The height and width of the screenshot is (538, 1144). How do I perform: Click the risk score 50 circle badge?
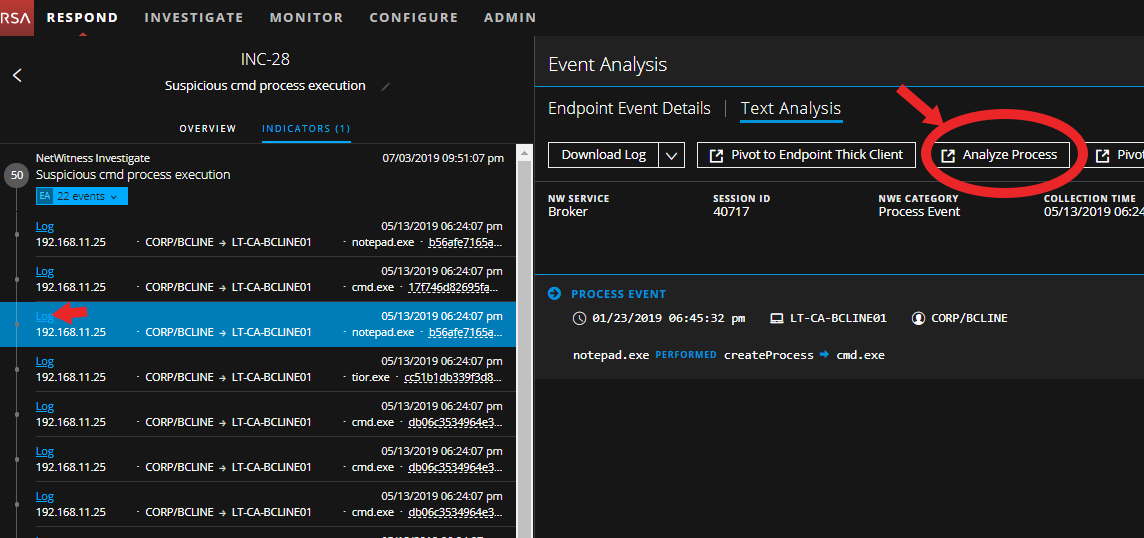[16, 175]
